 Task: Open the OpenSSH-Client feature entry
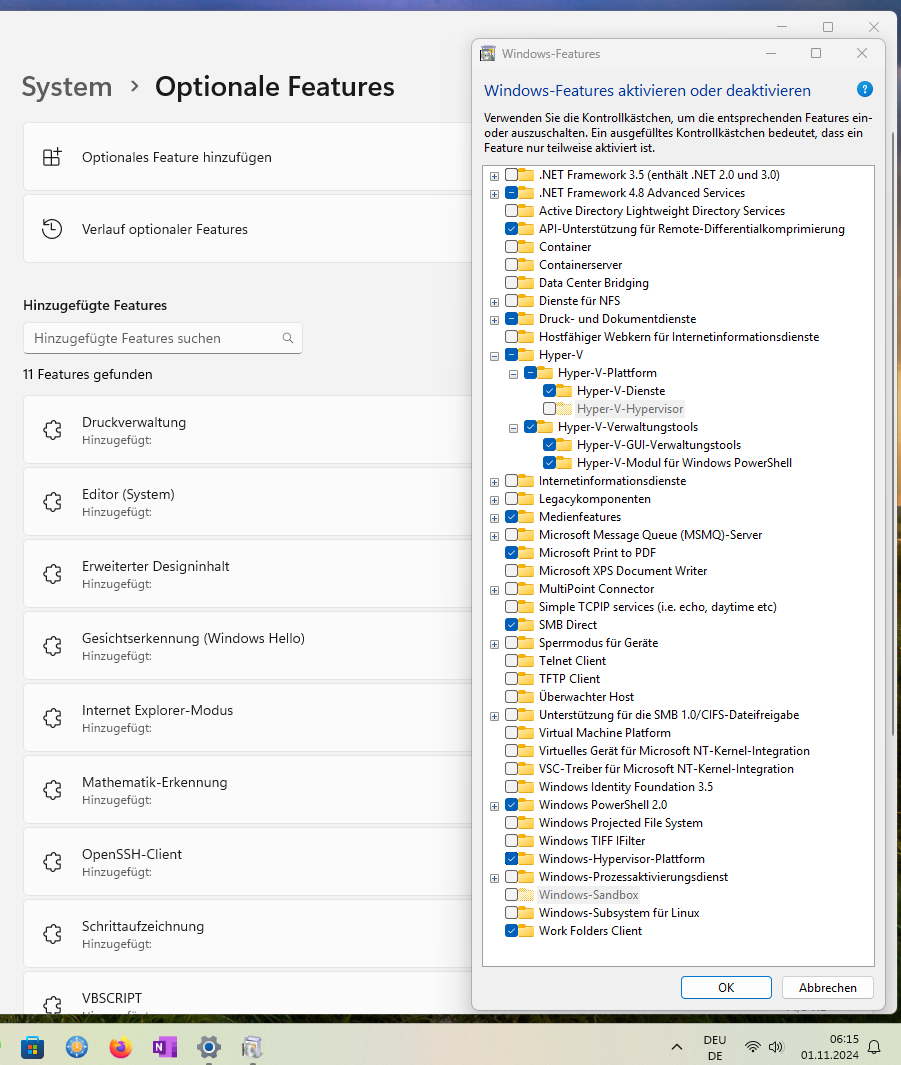[x=248, y=861]
